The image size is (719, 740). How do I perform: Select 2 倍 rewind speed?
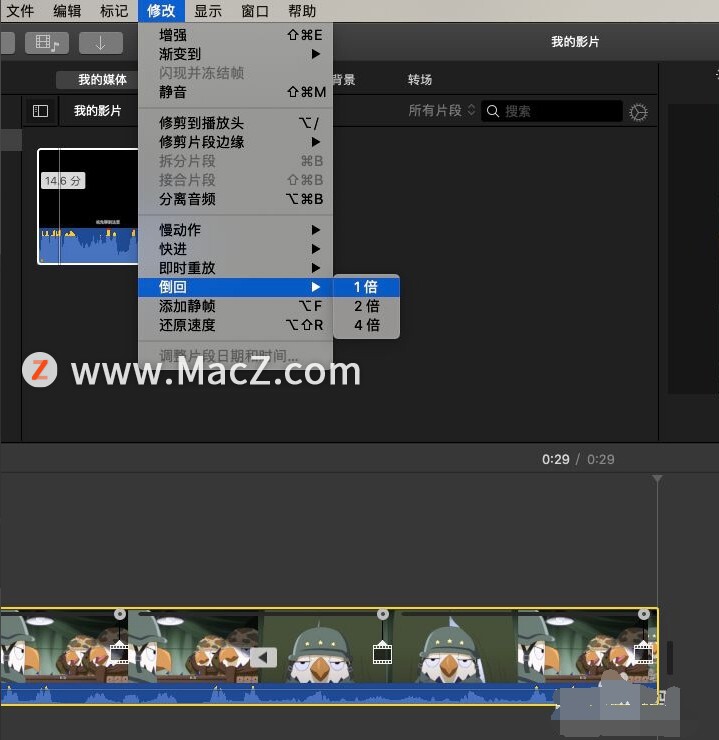tap(366, 306)
